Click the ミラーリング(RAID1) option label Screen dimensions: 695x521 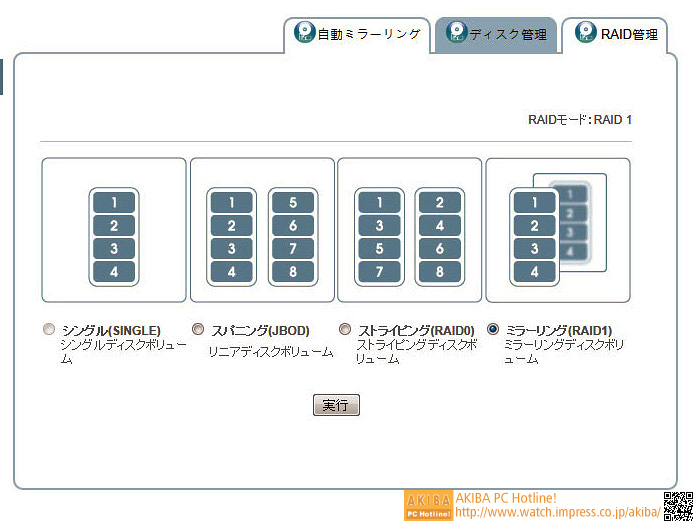559,330
